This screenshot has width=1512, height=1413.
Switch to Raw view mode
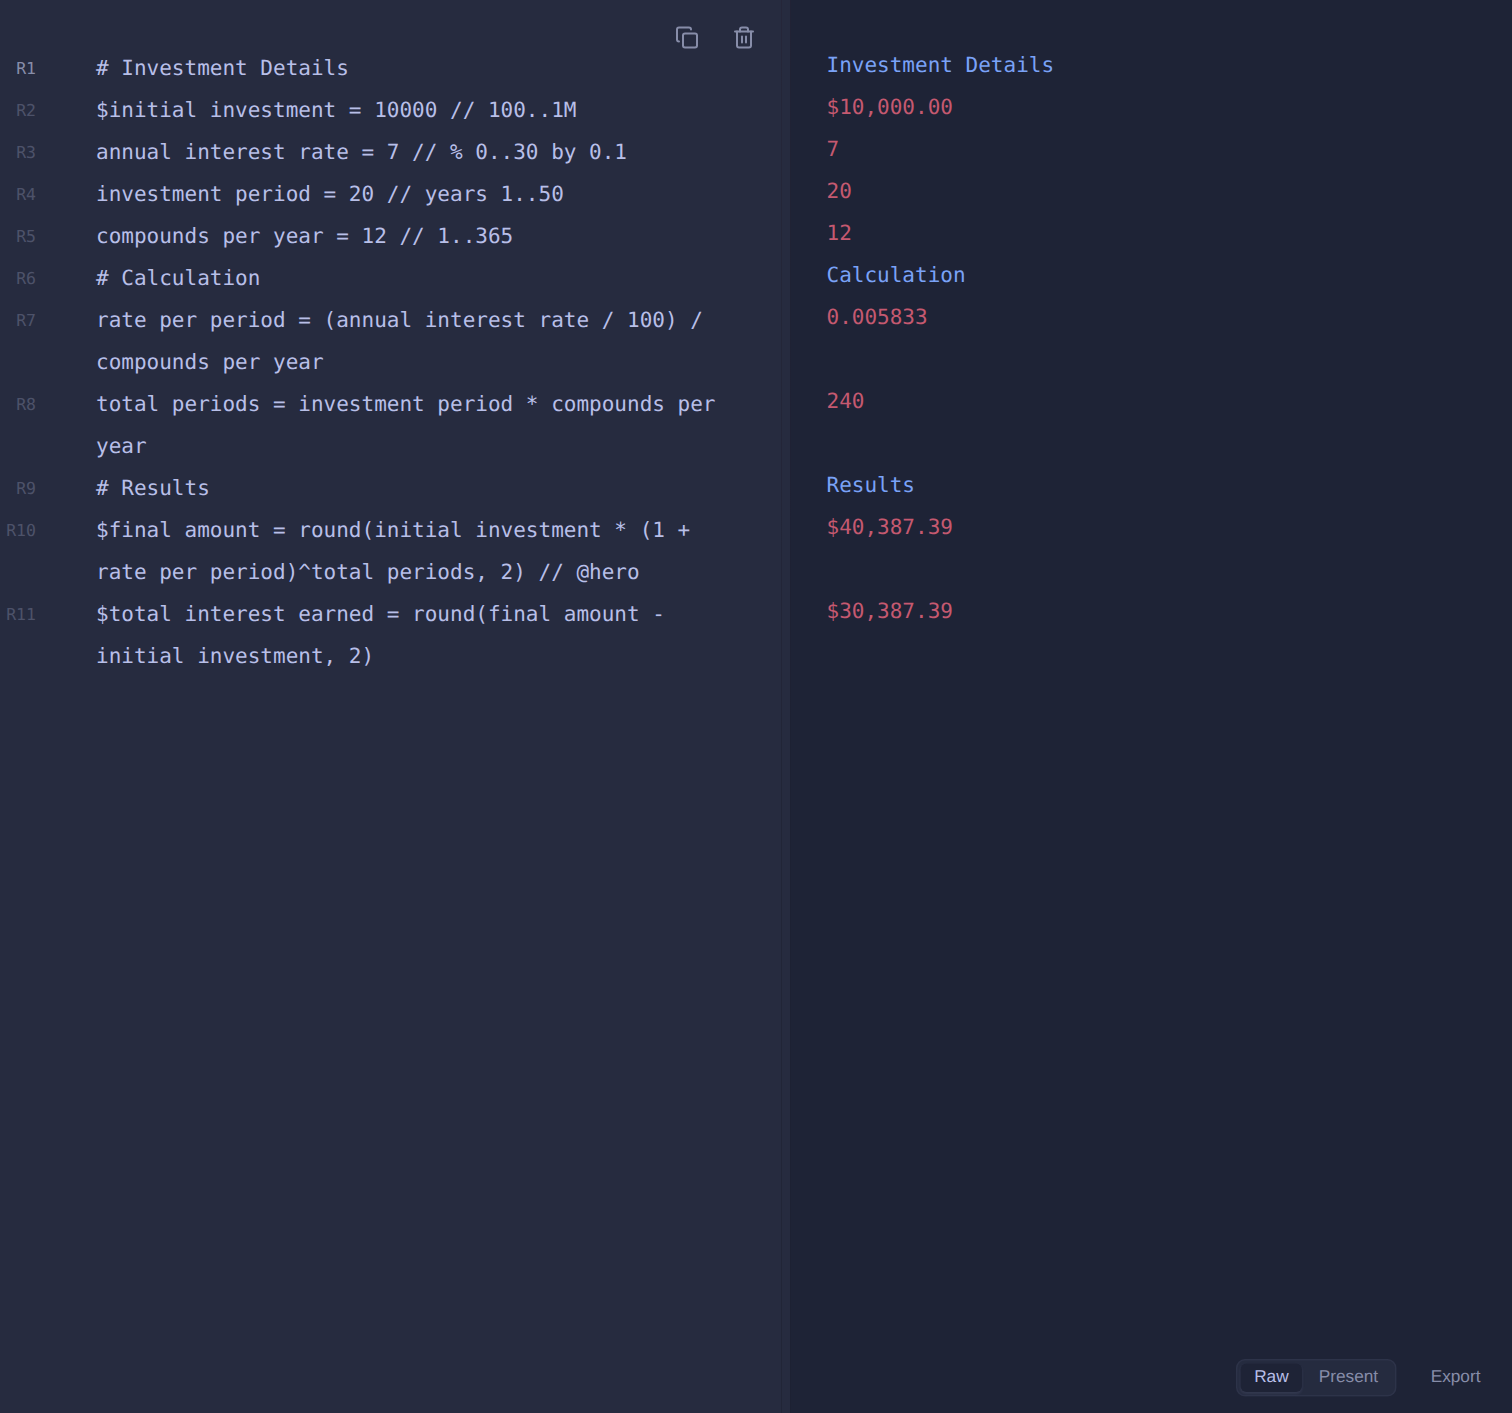click(1271, 1377)
